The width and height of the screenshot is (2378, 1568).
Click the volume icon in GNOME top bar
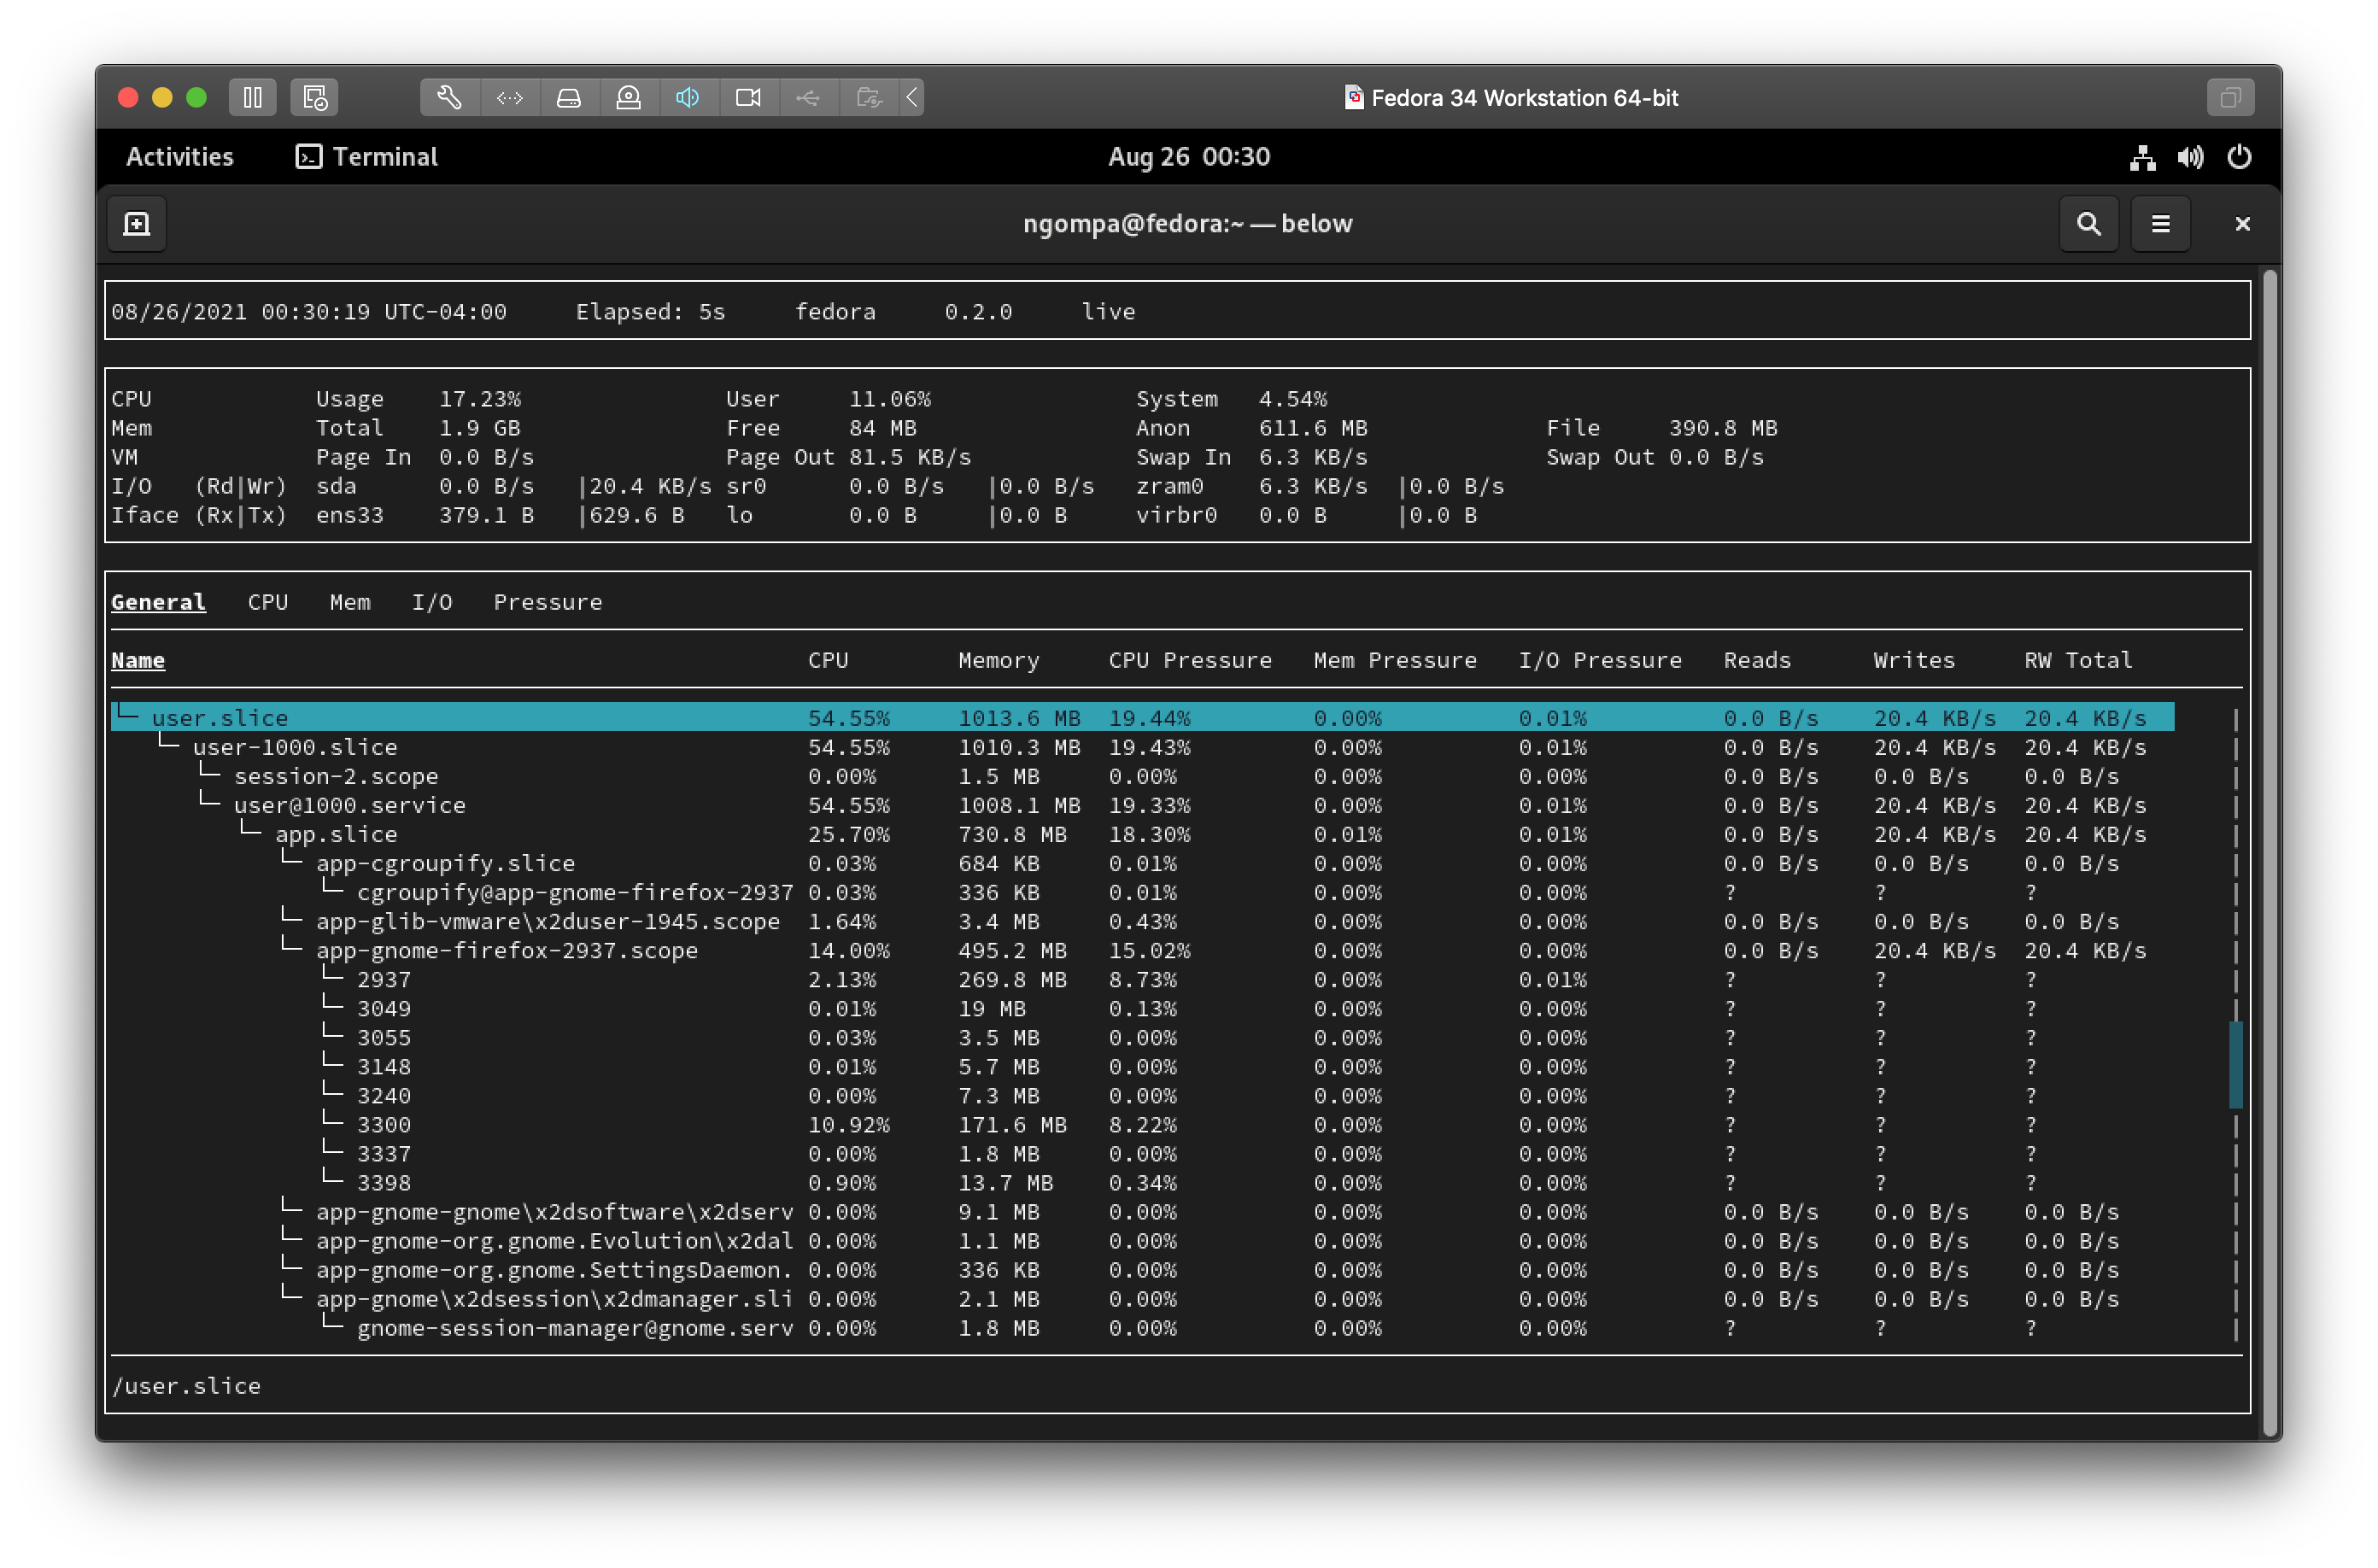point(2190,156)
